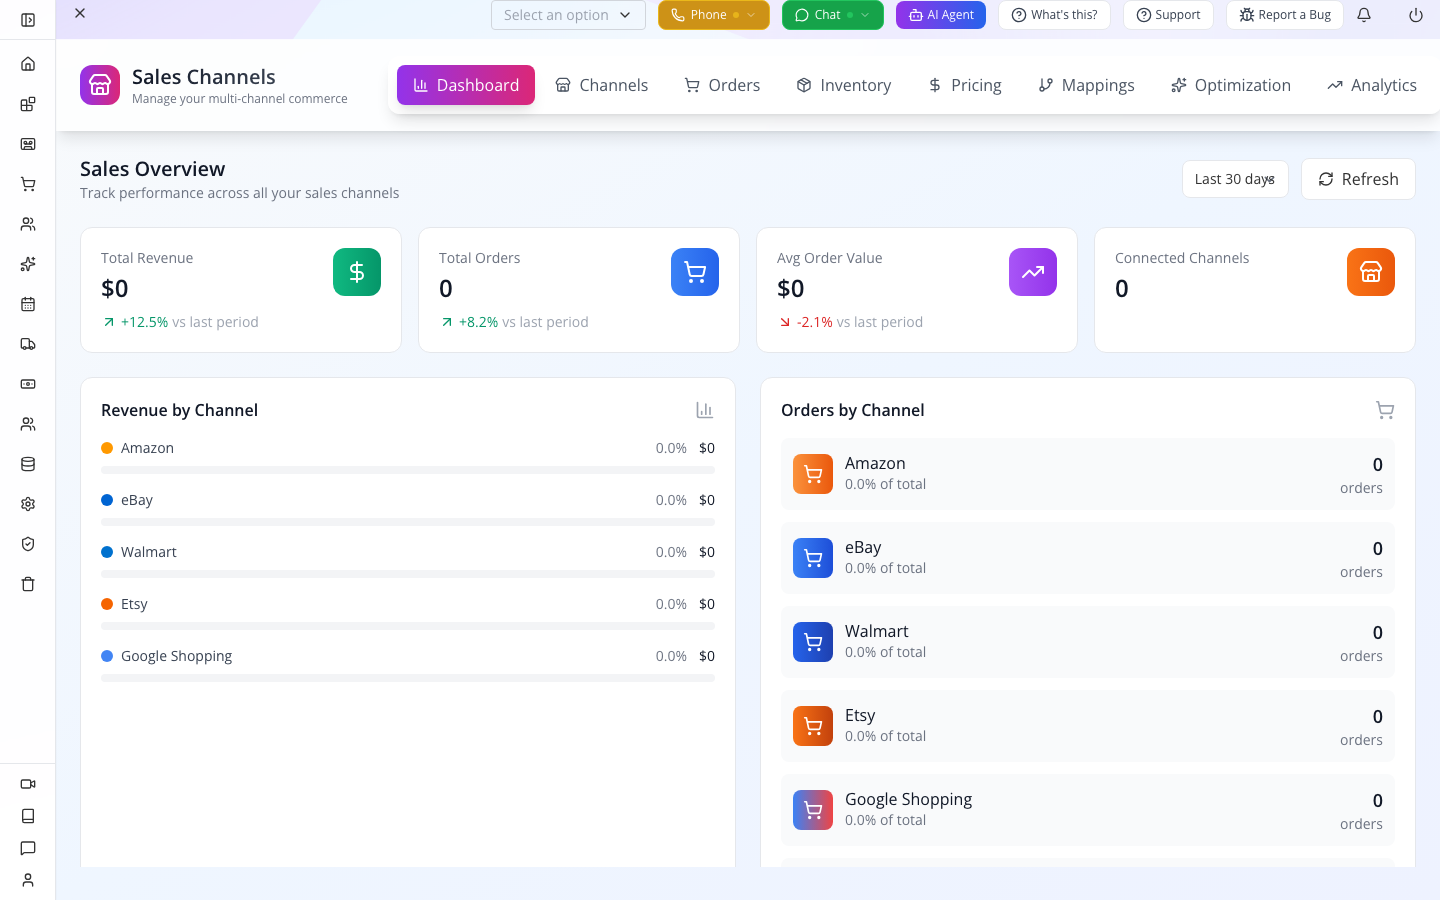Viewport: 1440px width, 900px height.
Task: Click the shopping cart icon in the sidebar
Action: pos(28,184)
